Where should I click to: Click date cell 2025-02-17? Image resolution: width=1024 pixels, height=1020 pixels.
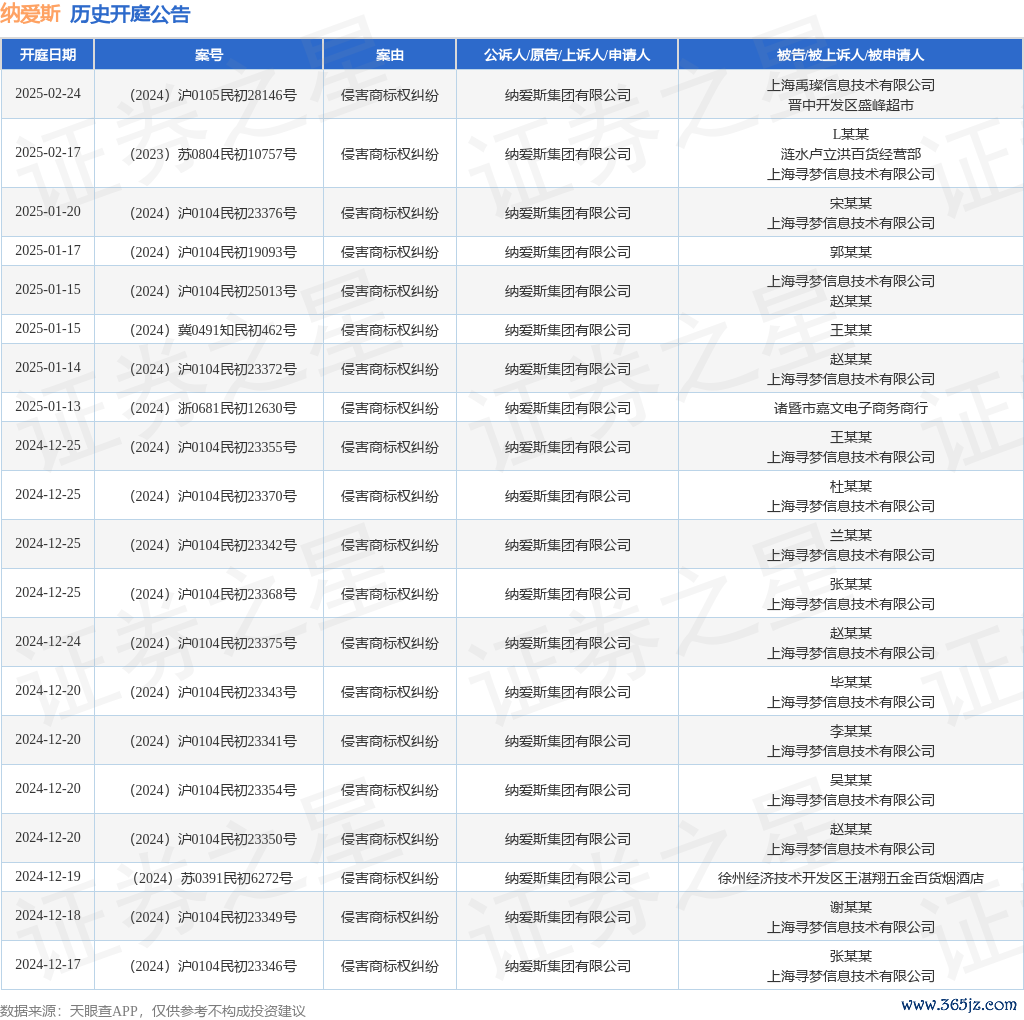coord(48,152)
